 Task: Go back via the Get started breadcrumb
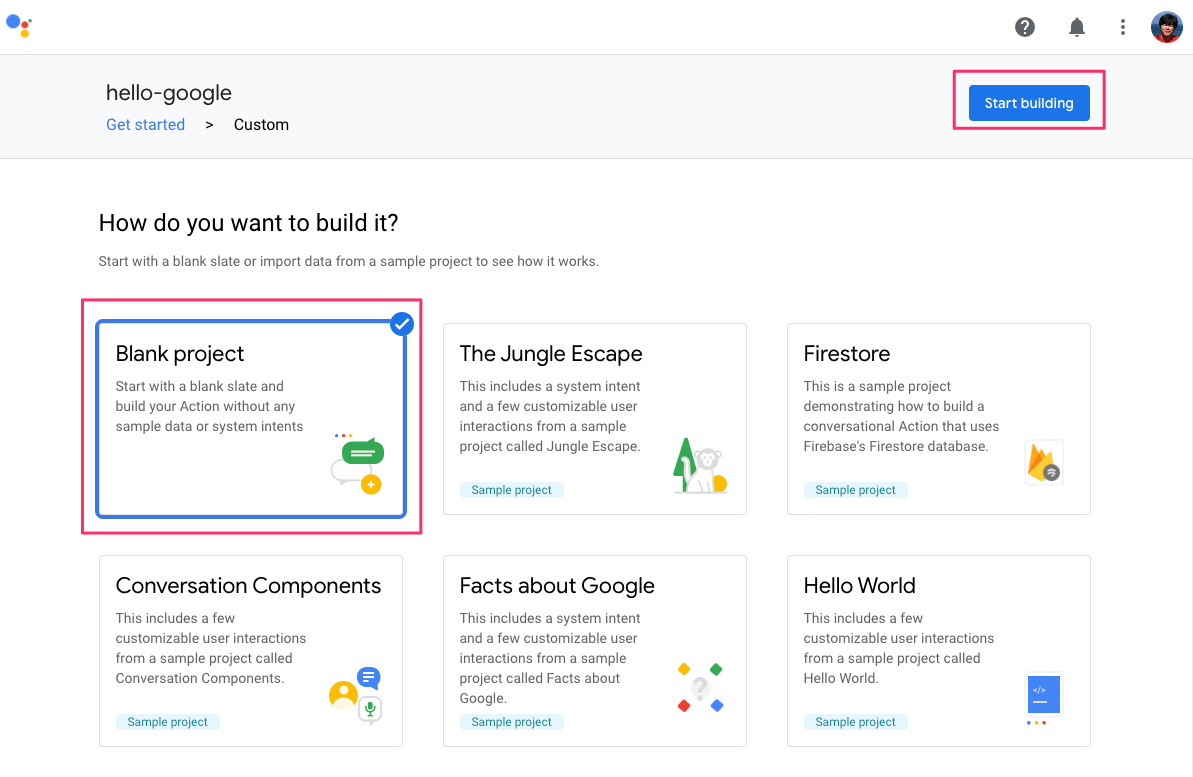[x=145, y=125]
